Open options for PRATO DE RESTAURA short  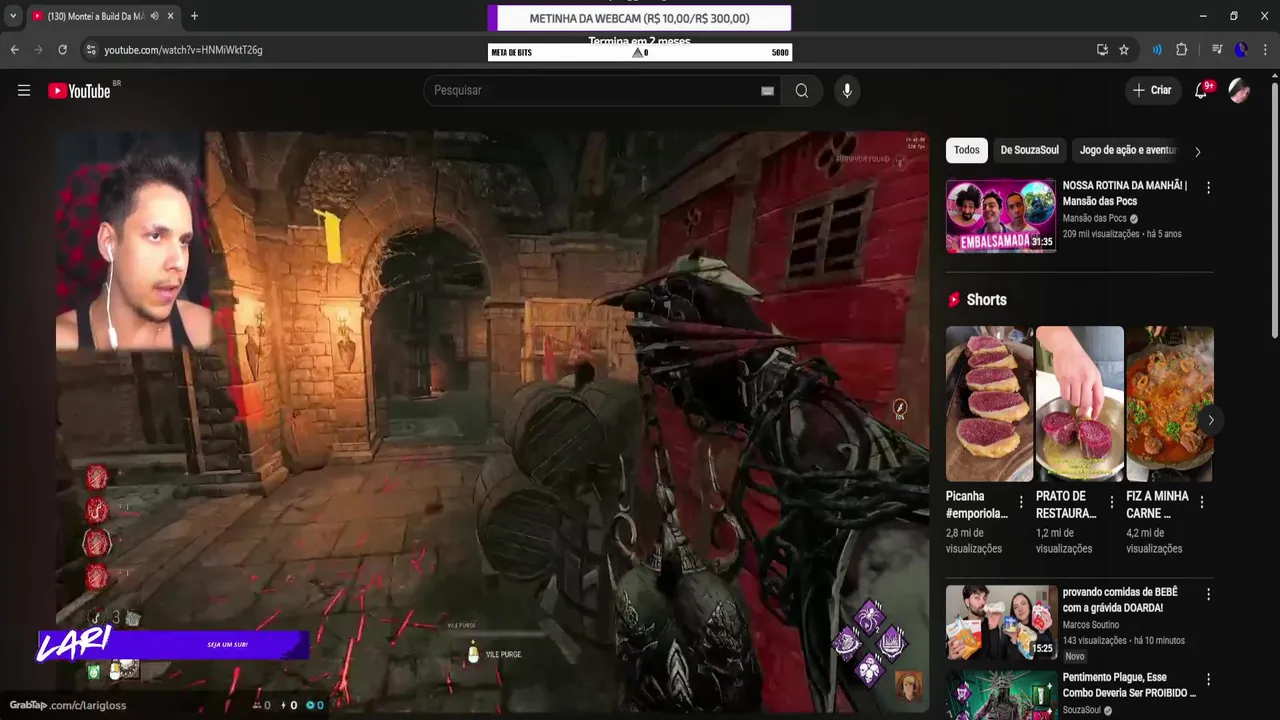pyautogui.click(x=1111, y=502)
